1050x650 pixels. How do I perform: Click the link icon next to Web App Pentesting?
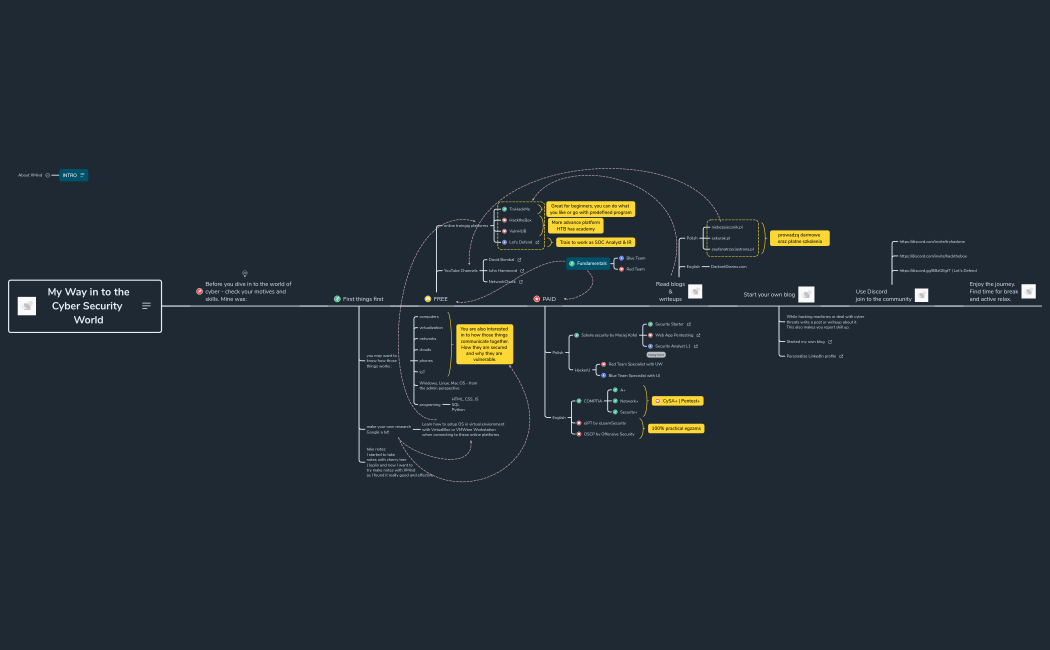click(698, 335)
